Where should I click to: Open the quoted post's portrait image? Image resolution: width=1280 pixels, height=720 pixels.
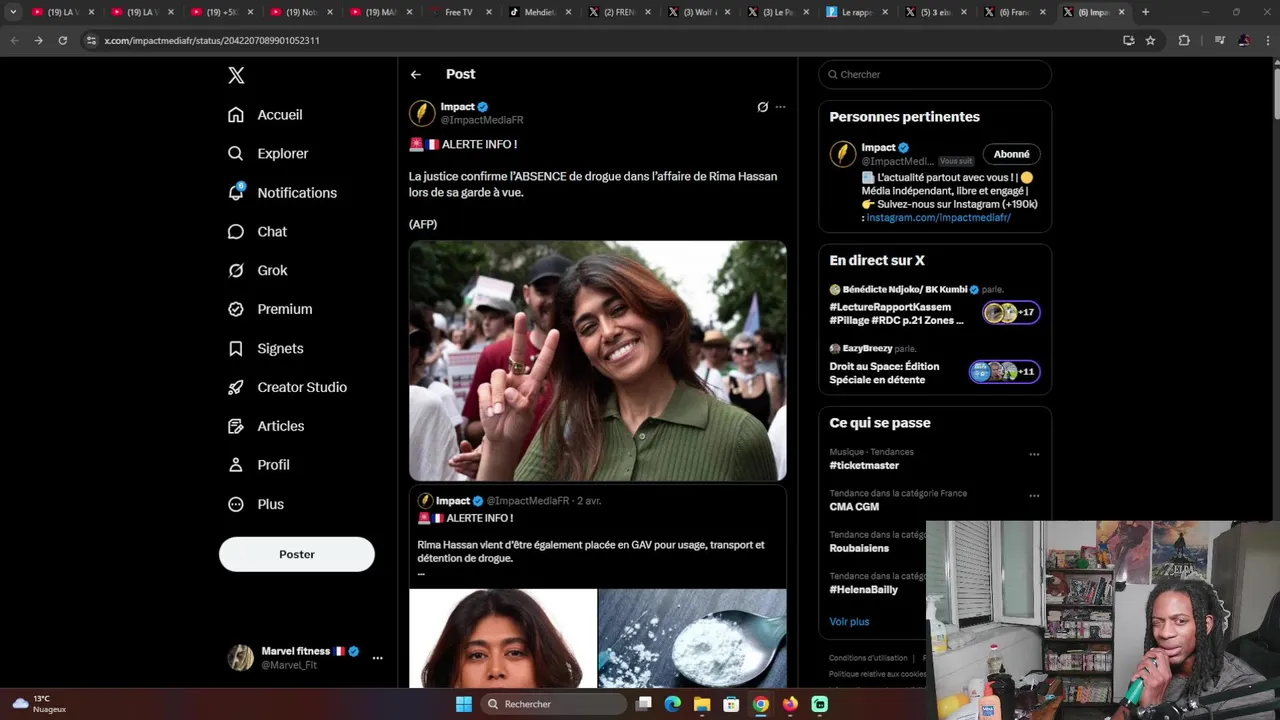[503, 638]
